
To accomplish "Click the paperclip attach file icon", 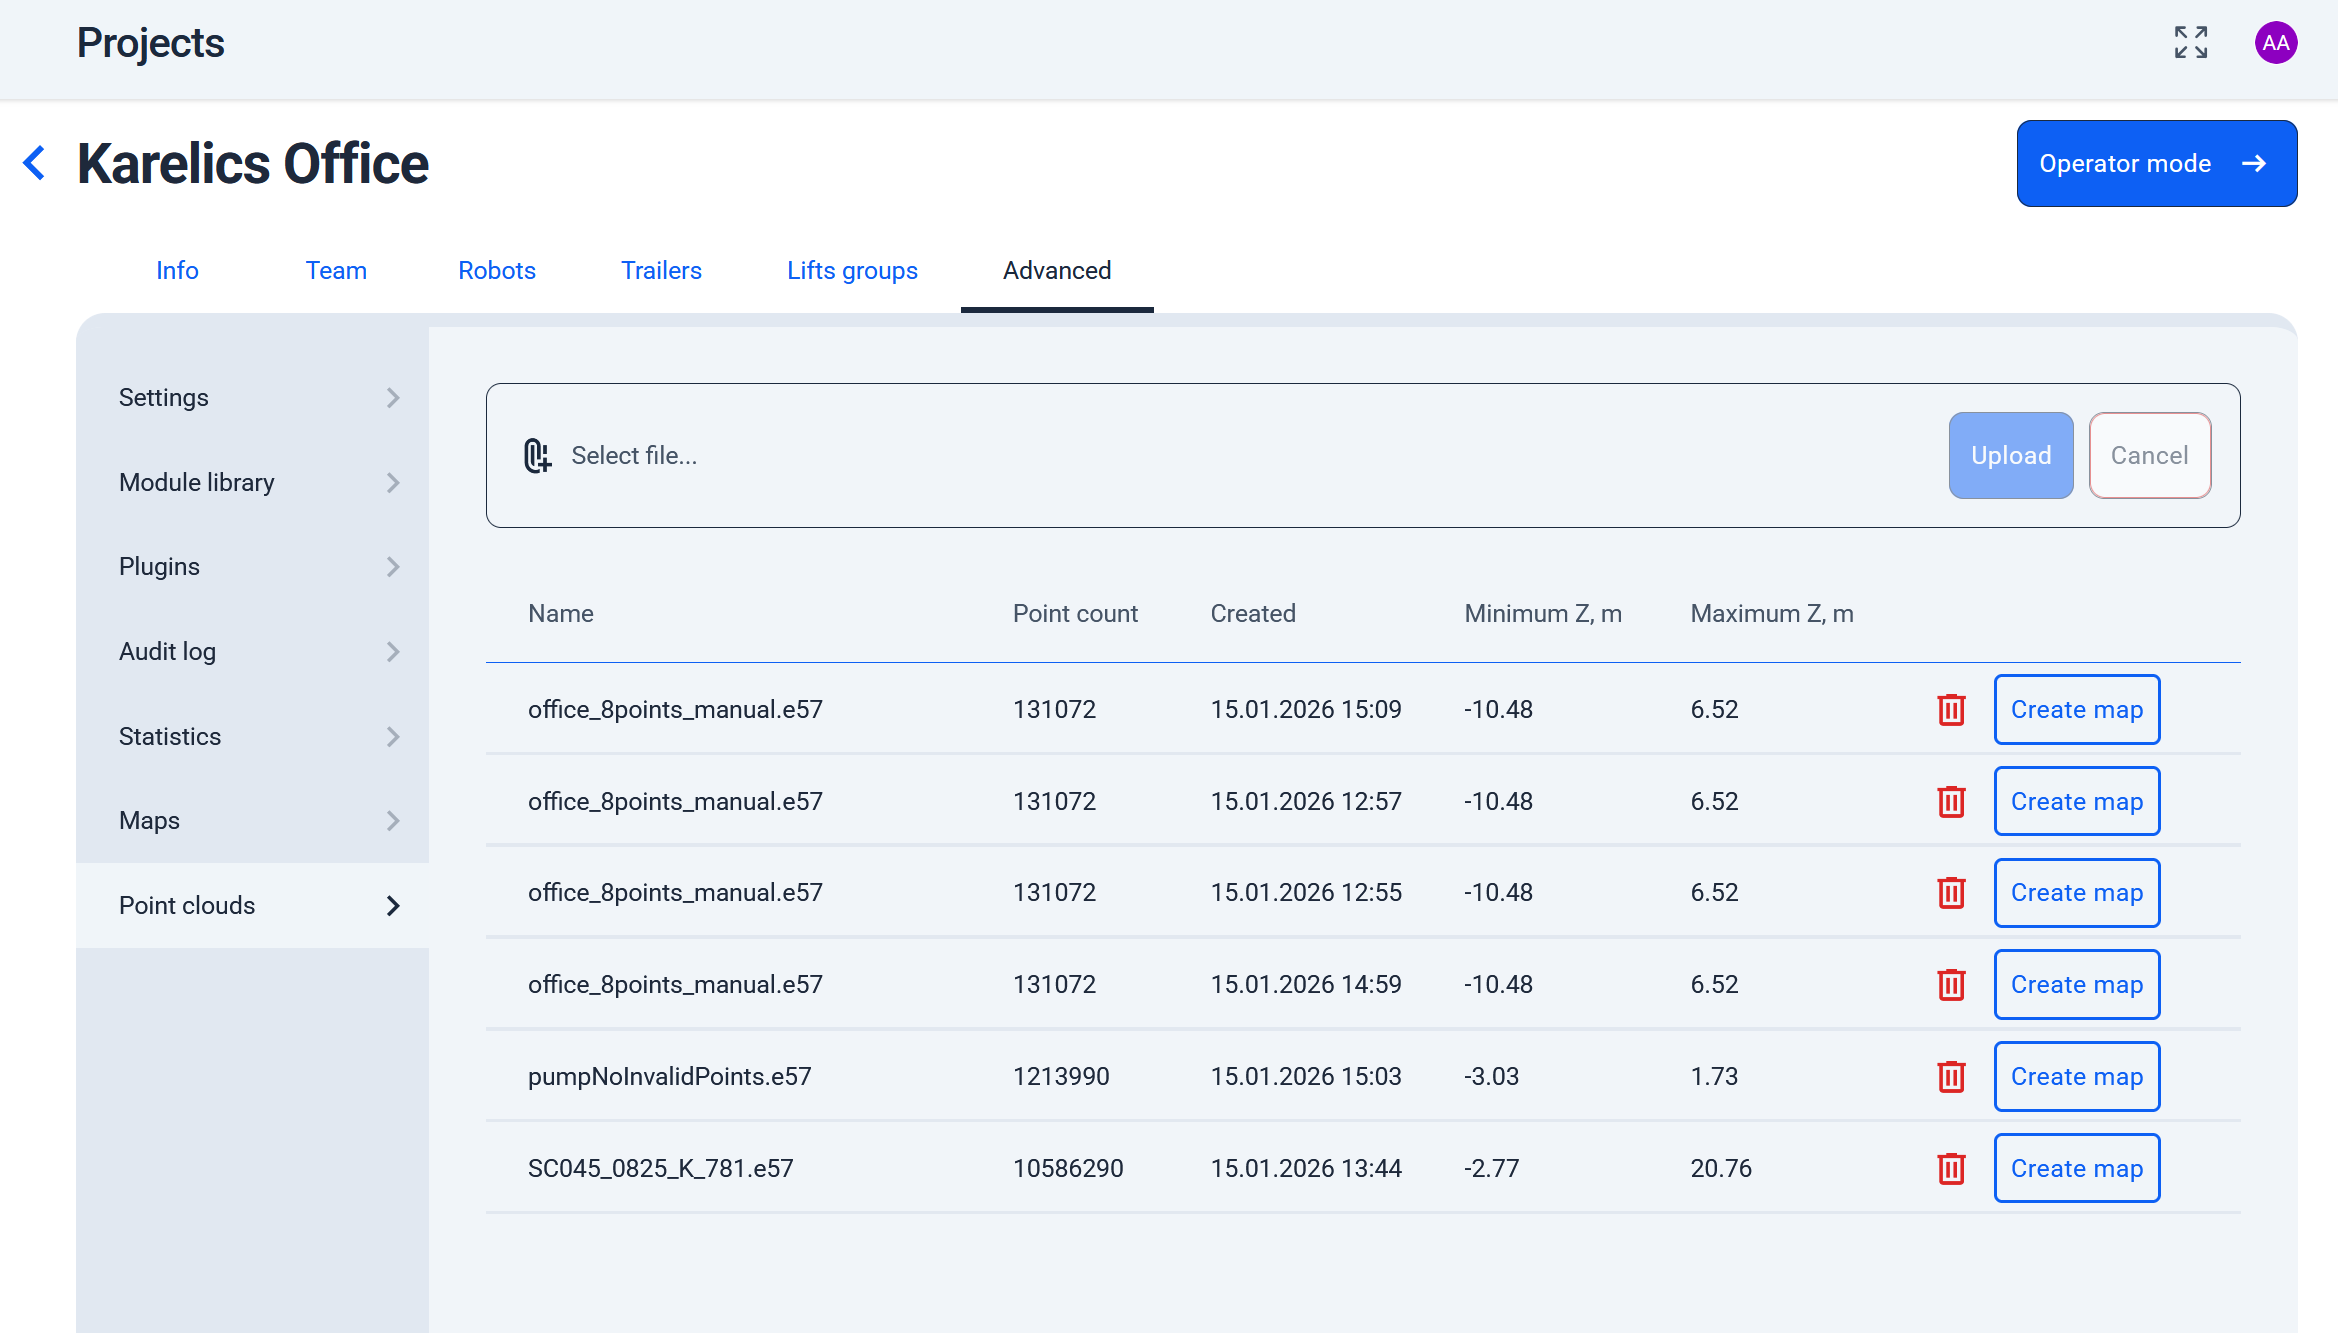I will click(x=537, y=456).
